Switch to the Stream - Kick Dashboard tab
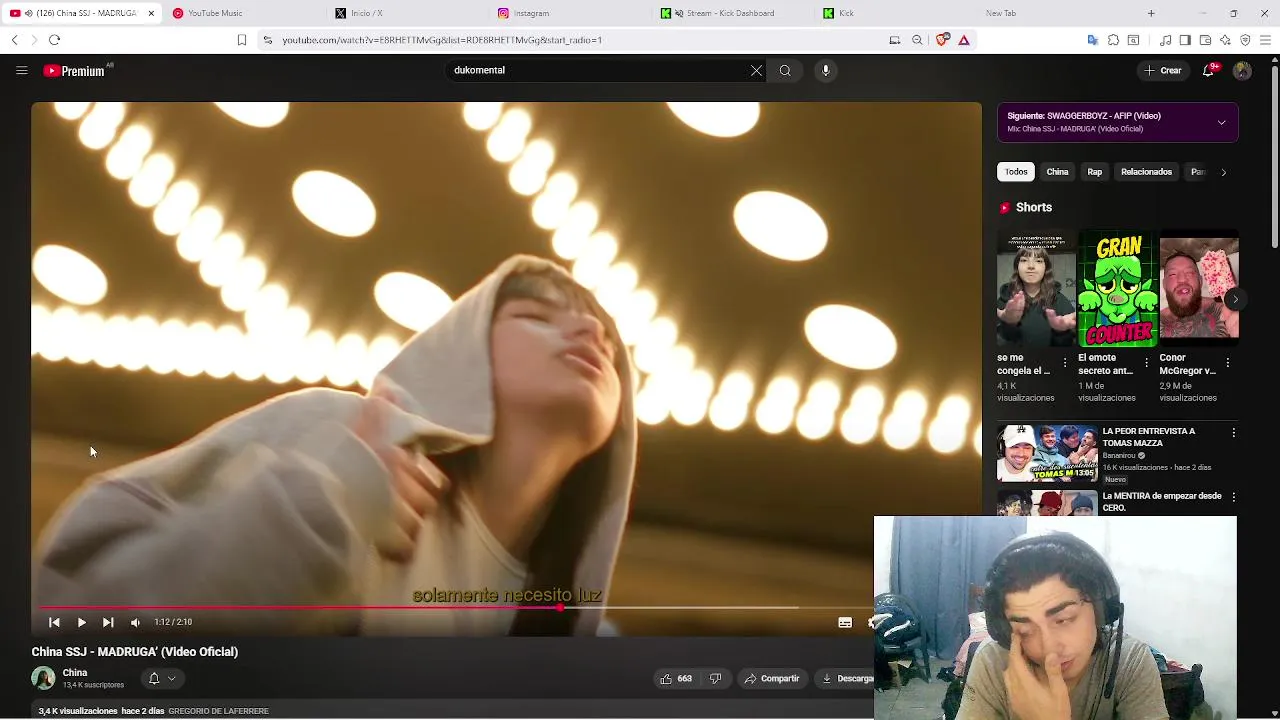The image size is (1280, 720). (733, 13)
